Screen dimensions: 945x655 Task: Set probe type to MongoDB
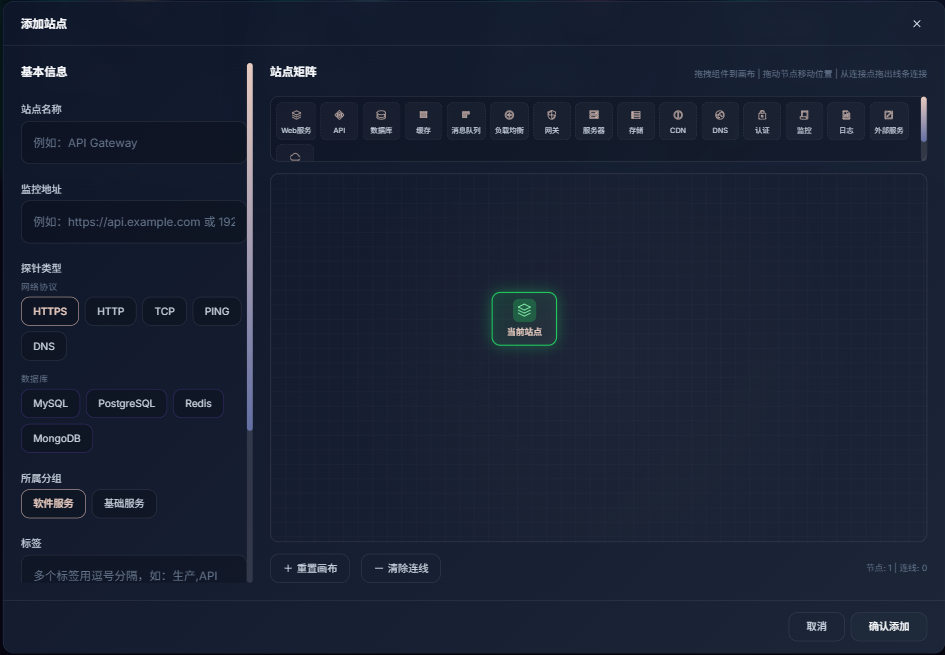57,438
